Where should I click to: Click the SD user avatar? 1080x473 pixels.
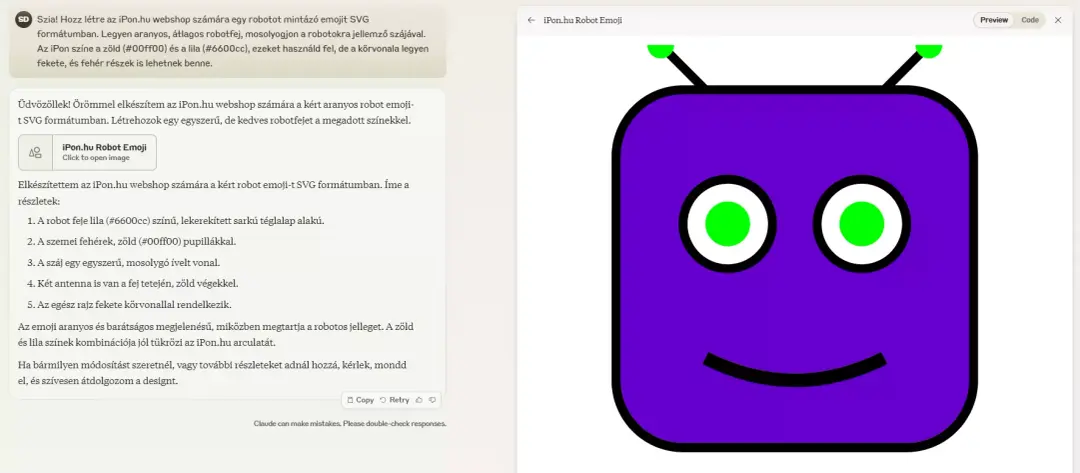click(23, 19)
